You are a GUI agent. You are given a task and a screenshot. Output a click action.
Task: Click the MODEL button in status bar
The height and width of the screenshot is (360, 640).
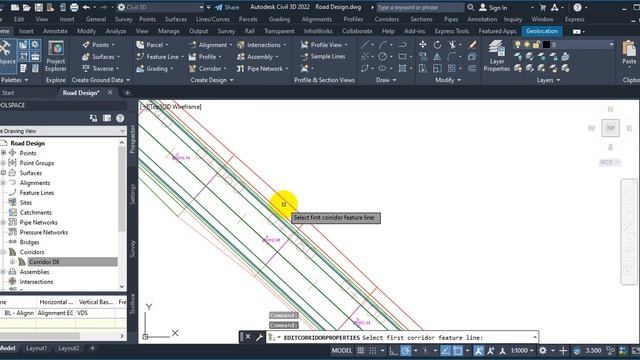pos(342,350)
